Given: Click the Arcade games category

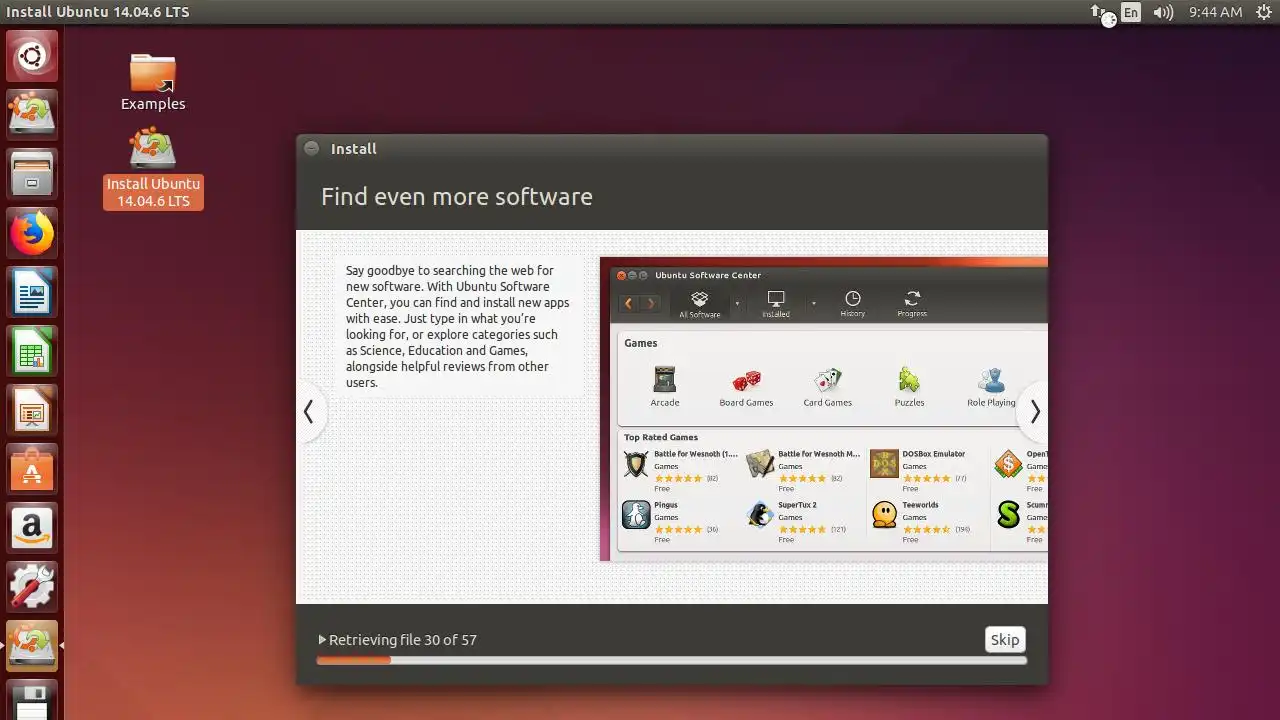Looking at the screenshot, I should tap(665, 387).
